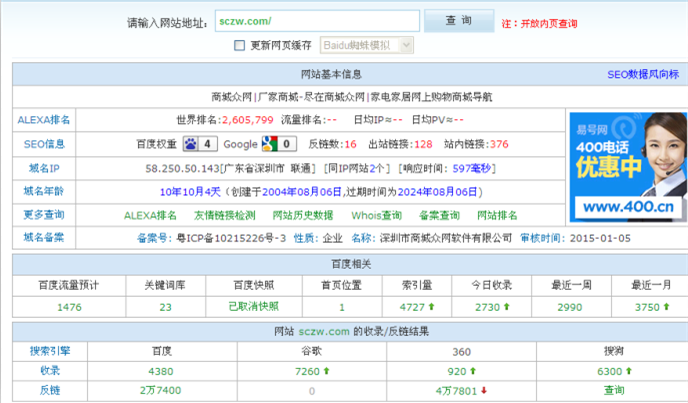688x403 pixels.
Task: Click the Google PageRank icon
Action: (x=269, y=144)
